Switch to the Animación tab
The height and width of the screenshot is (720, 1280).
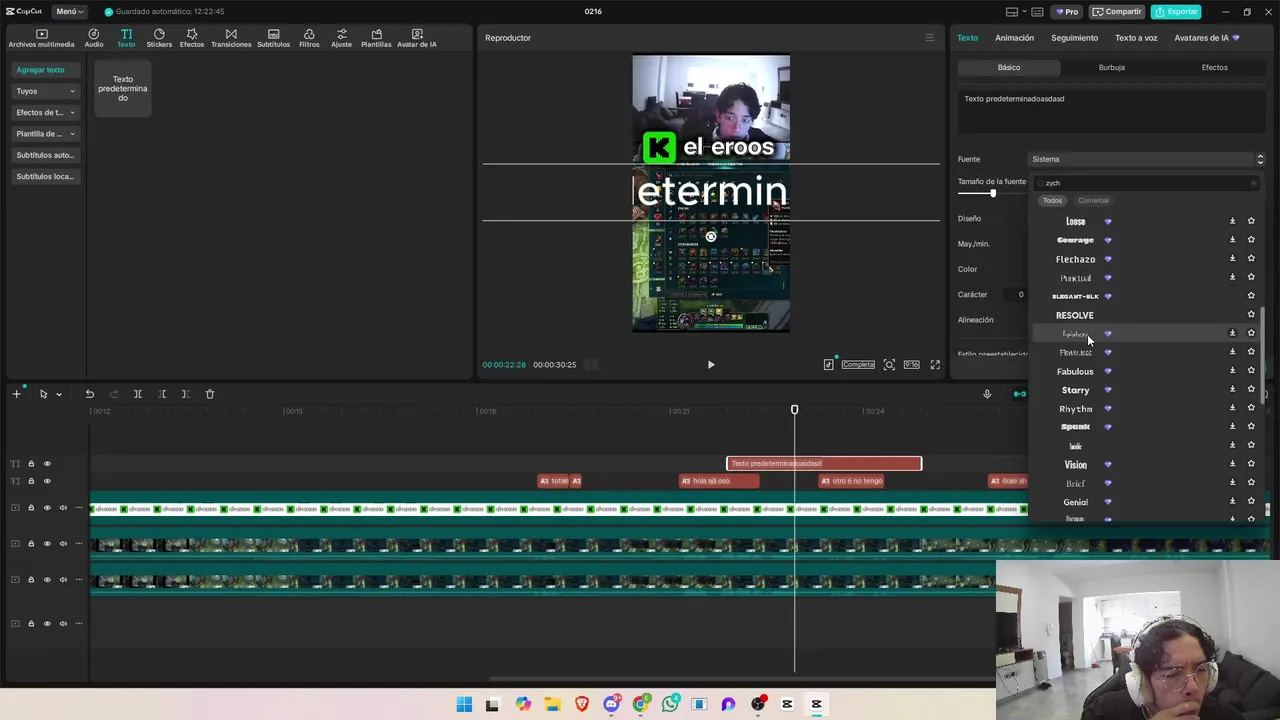1014,38
